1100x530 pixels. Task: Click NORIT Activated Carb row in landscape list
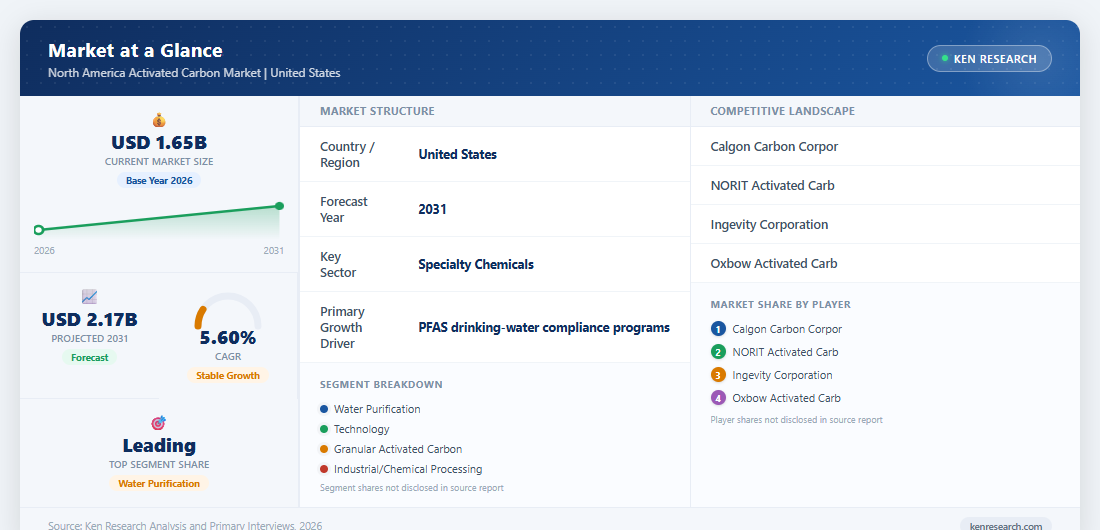coord(885,185)
